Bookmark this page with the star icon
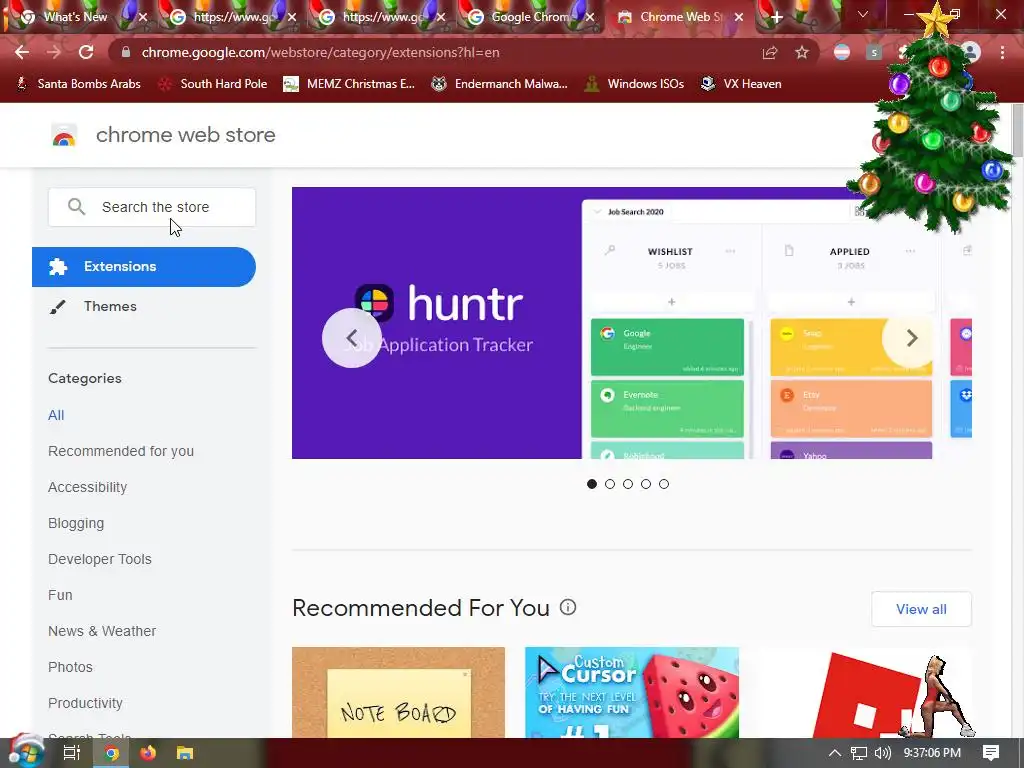 (802, 52)
